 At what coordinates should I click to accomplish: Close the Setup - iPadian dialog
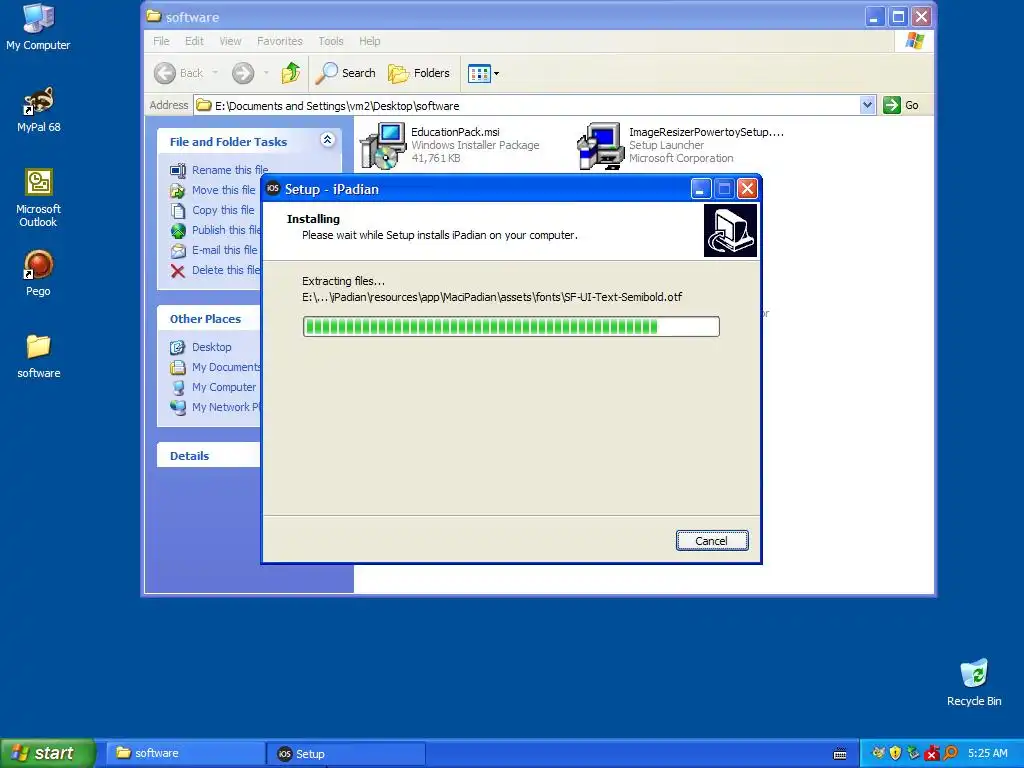747,189
